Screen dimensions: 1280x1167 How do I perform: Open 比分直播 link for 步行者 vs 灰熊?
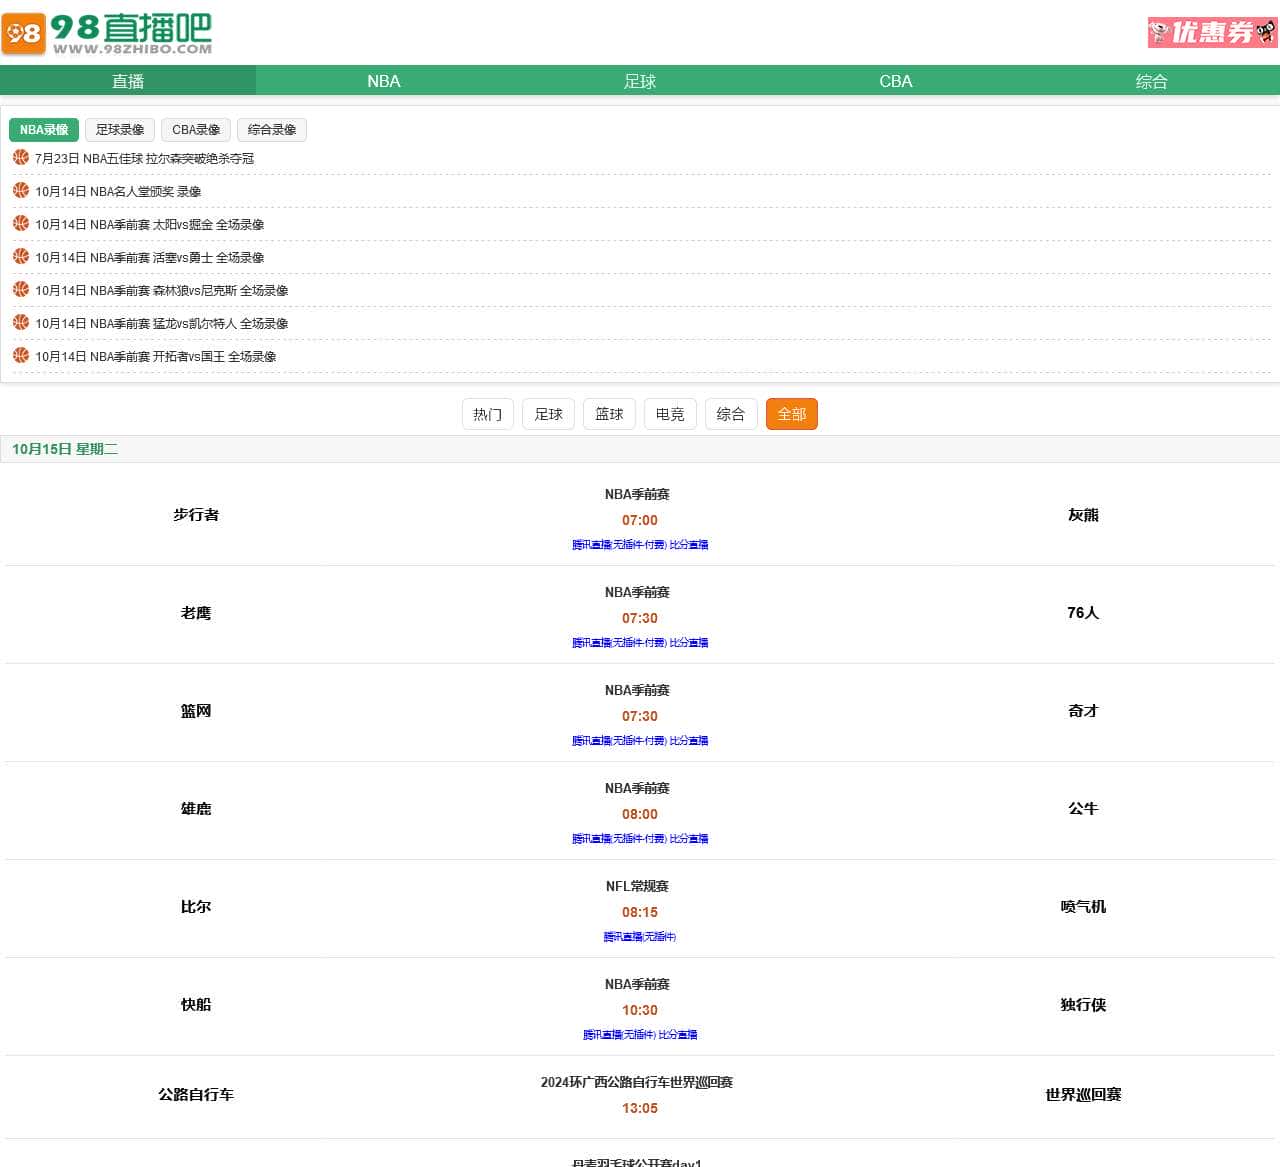coord(689,544)
